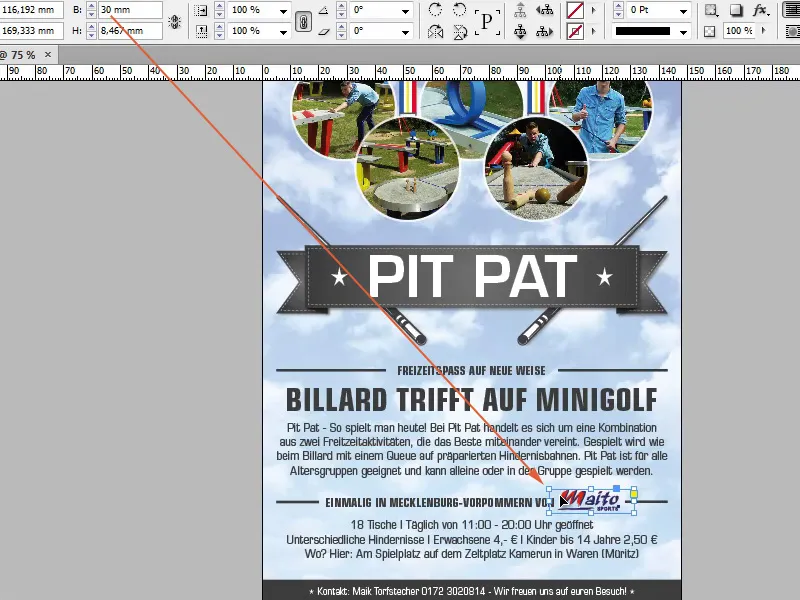Click the opacity checkerboard icon
This screenshot has width=800, height=600.
coord(710,32)
